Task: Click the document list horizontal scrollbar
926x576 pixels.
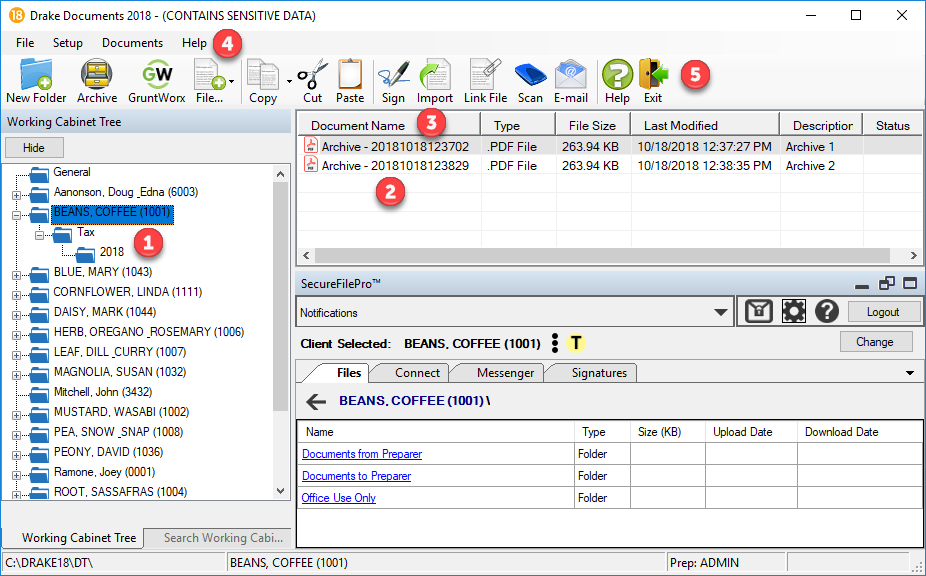Action: pos(602,255)
